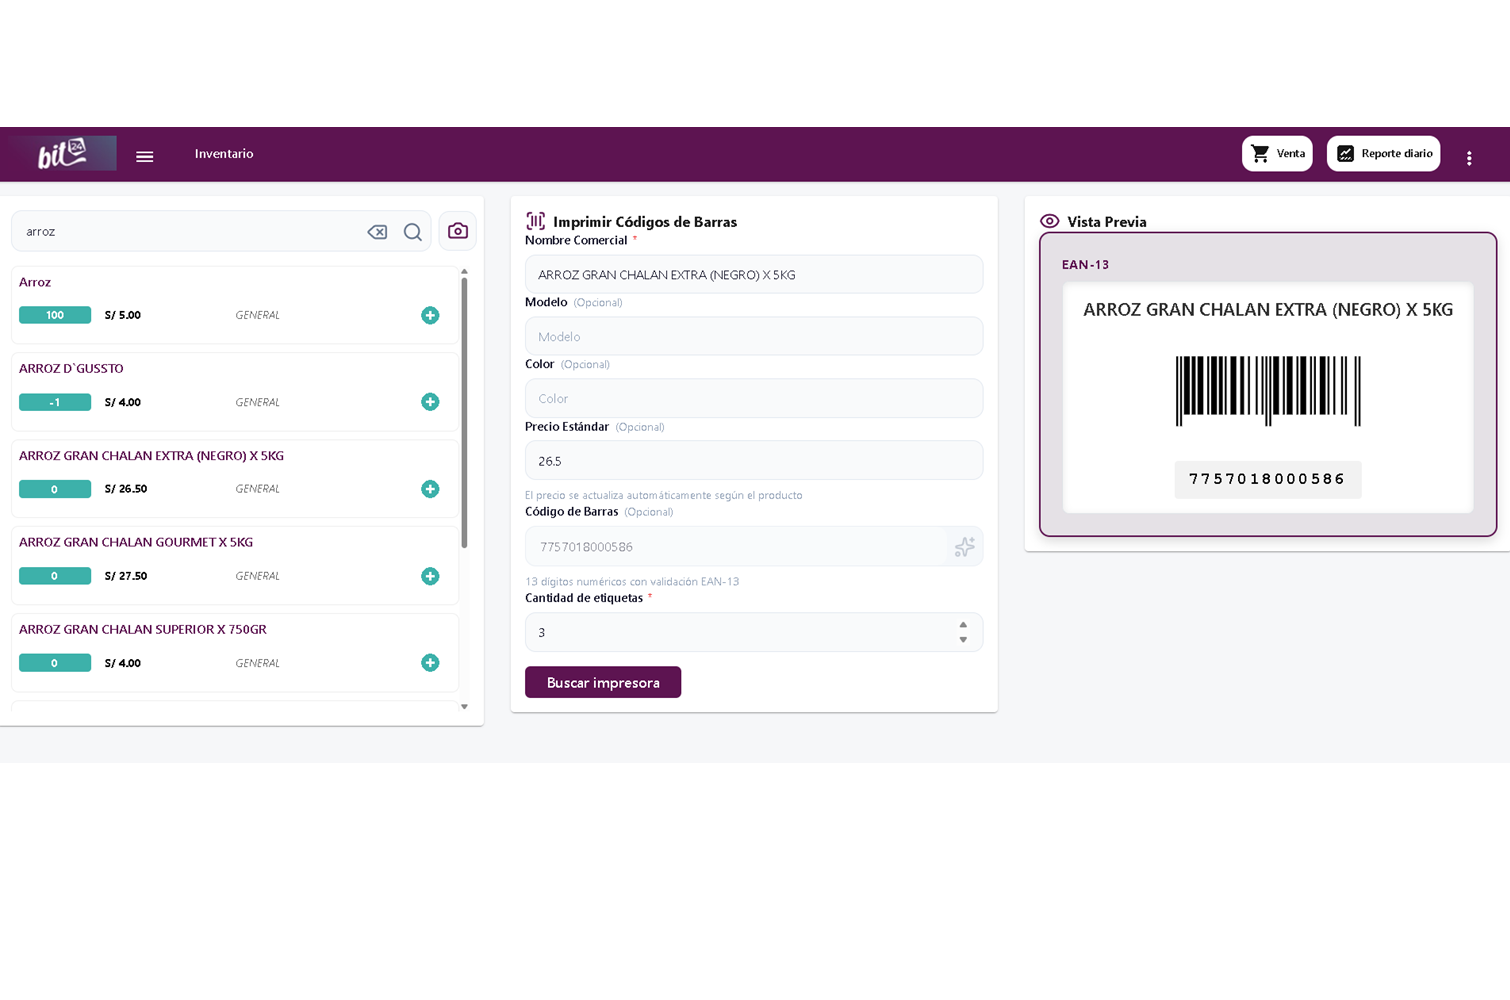Increase label quantity with up arrow
1510x1000 pixels.
point(963,625)
